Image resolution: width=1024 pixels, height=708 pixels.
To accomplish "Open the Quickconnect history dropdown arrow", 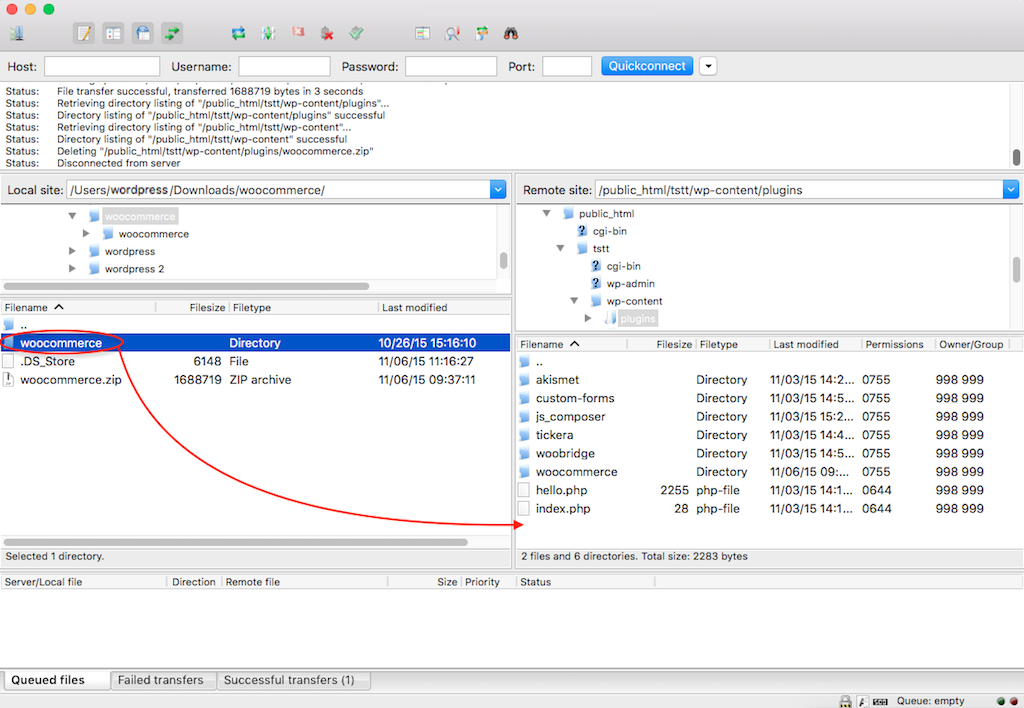I will (708, 66).
